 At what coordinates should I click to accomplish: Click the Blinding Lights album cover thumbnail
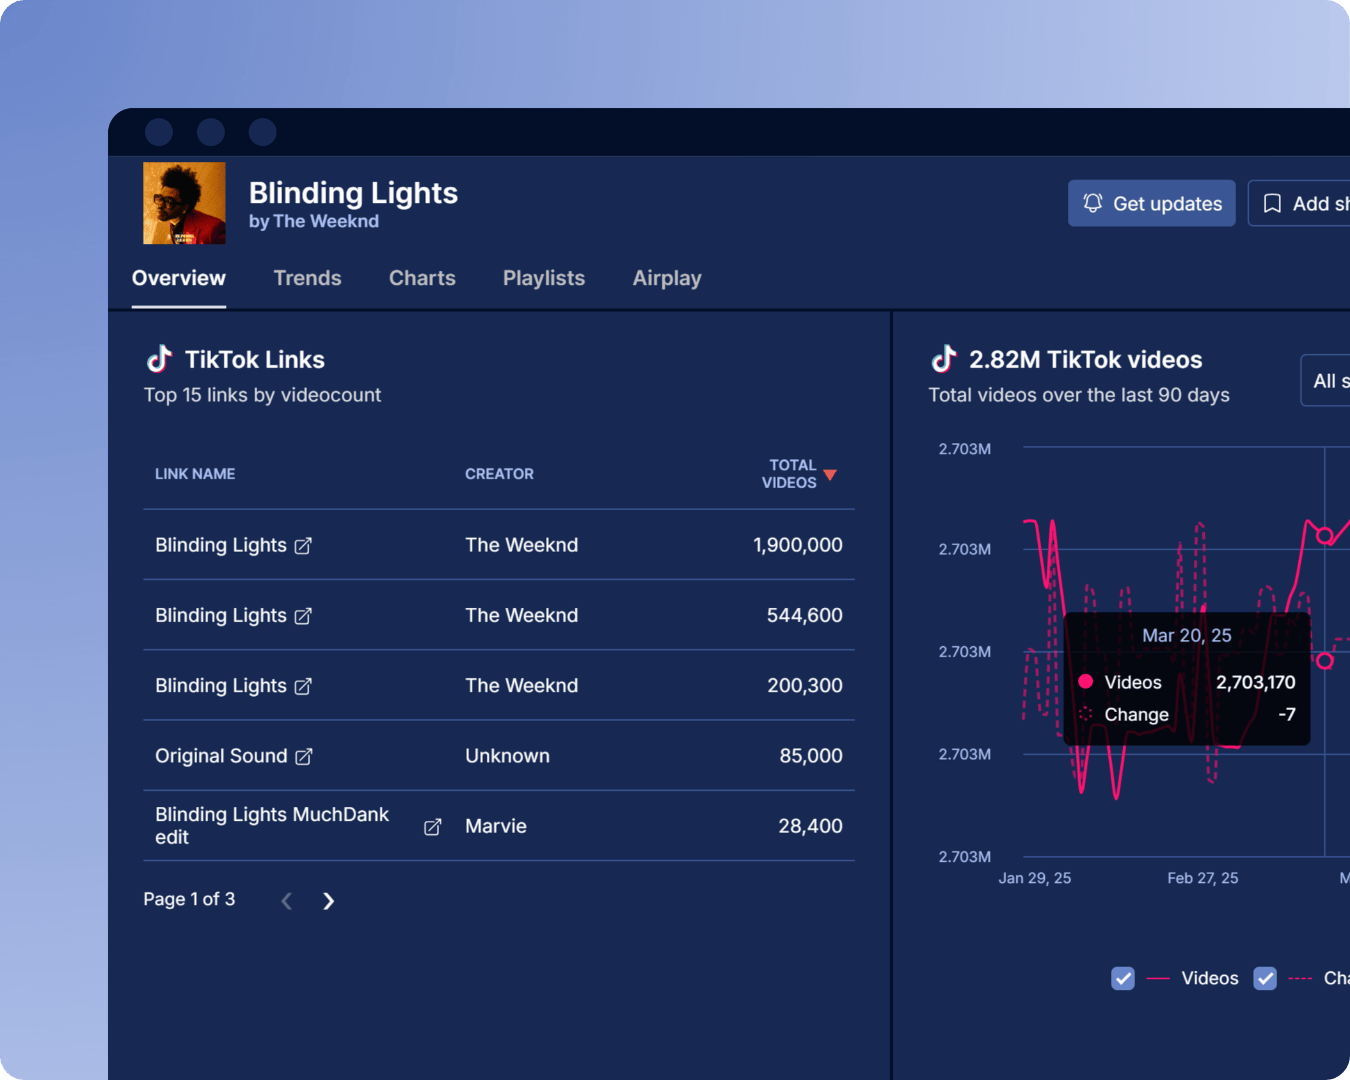(x=184, y=203)
